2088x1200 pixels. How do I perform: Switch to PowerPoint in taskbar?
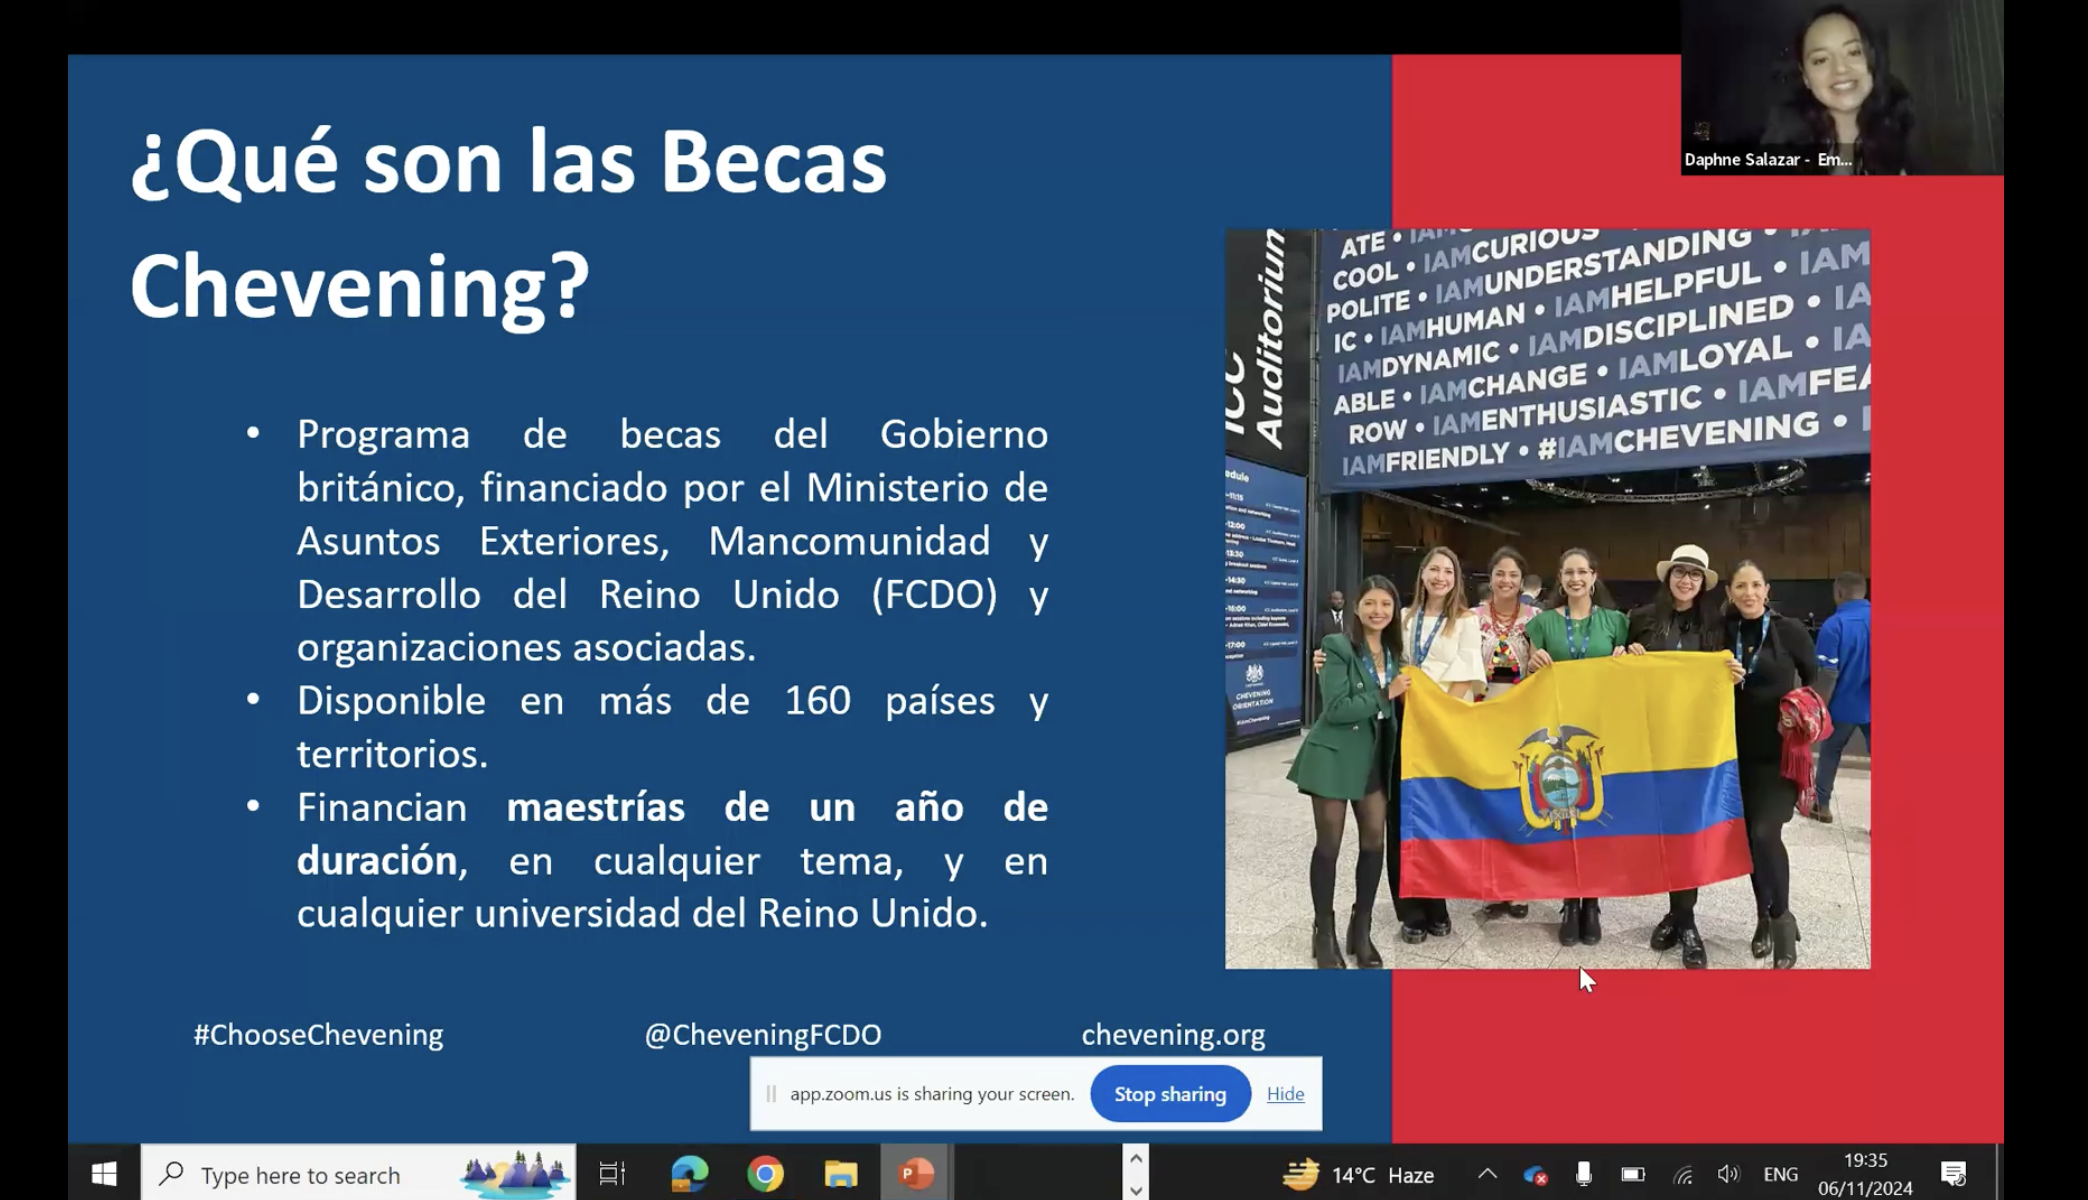[x=915, y=1174]
